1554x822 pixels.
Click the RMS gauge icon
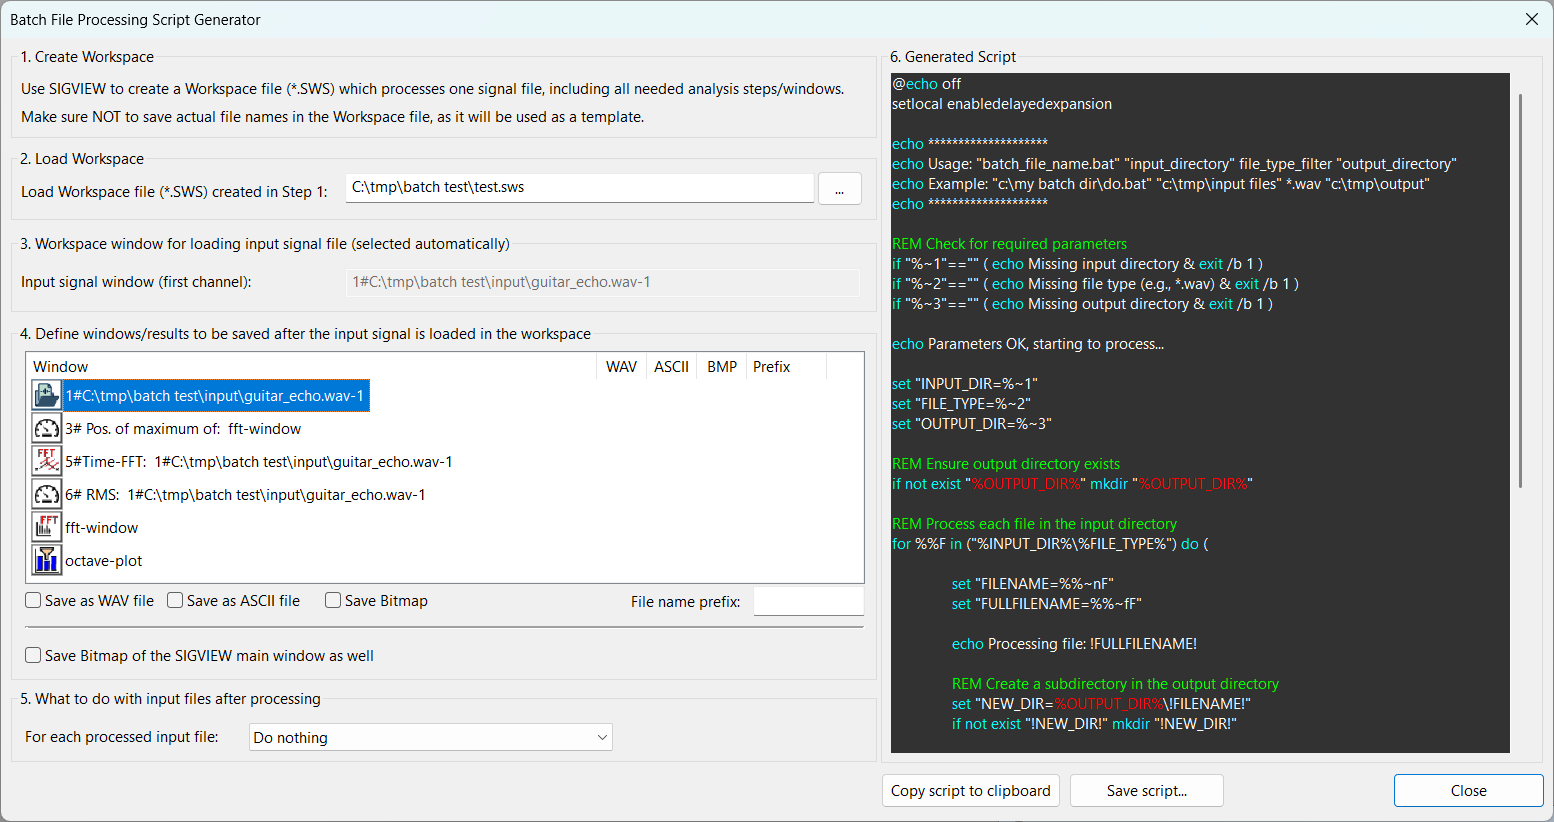coord(46,495)
